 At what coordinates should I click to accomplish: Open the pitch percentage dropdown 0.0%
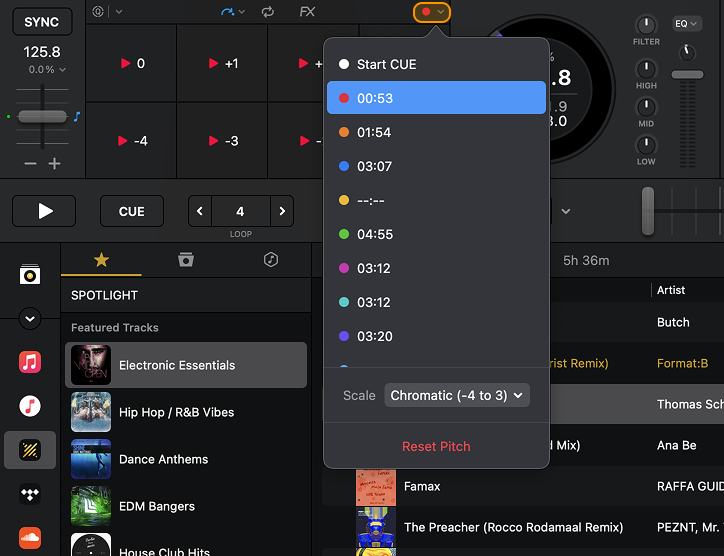47,70
